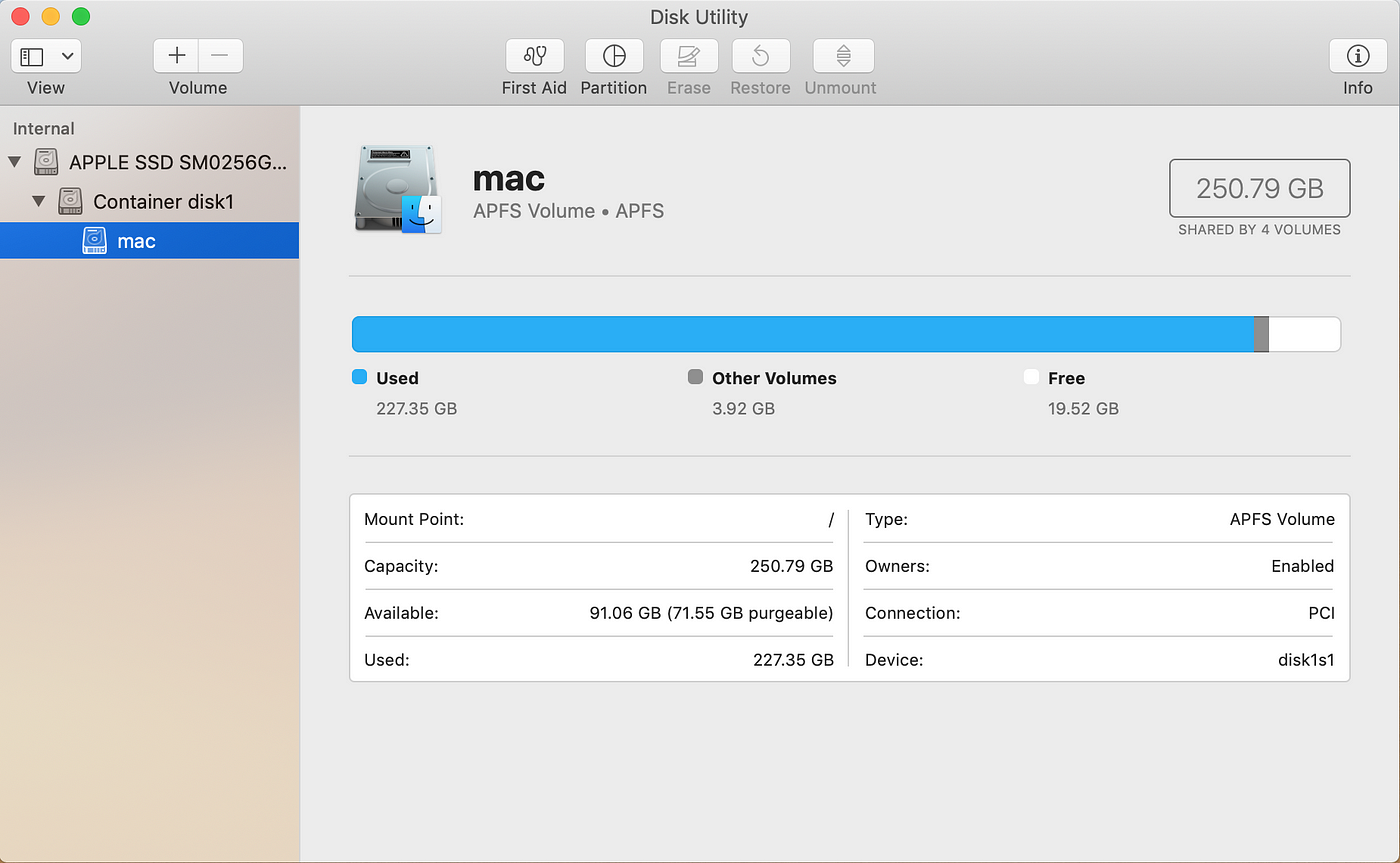Click the 'Free' legend label
The image size is (1400, 863).
(1067, 378)
